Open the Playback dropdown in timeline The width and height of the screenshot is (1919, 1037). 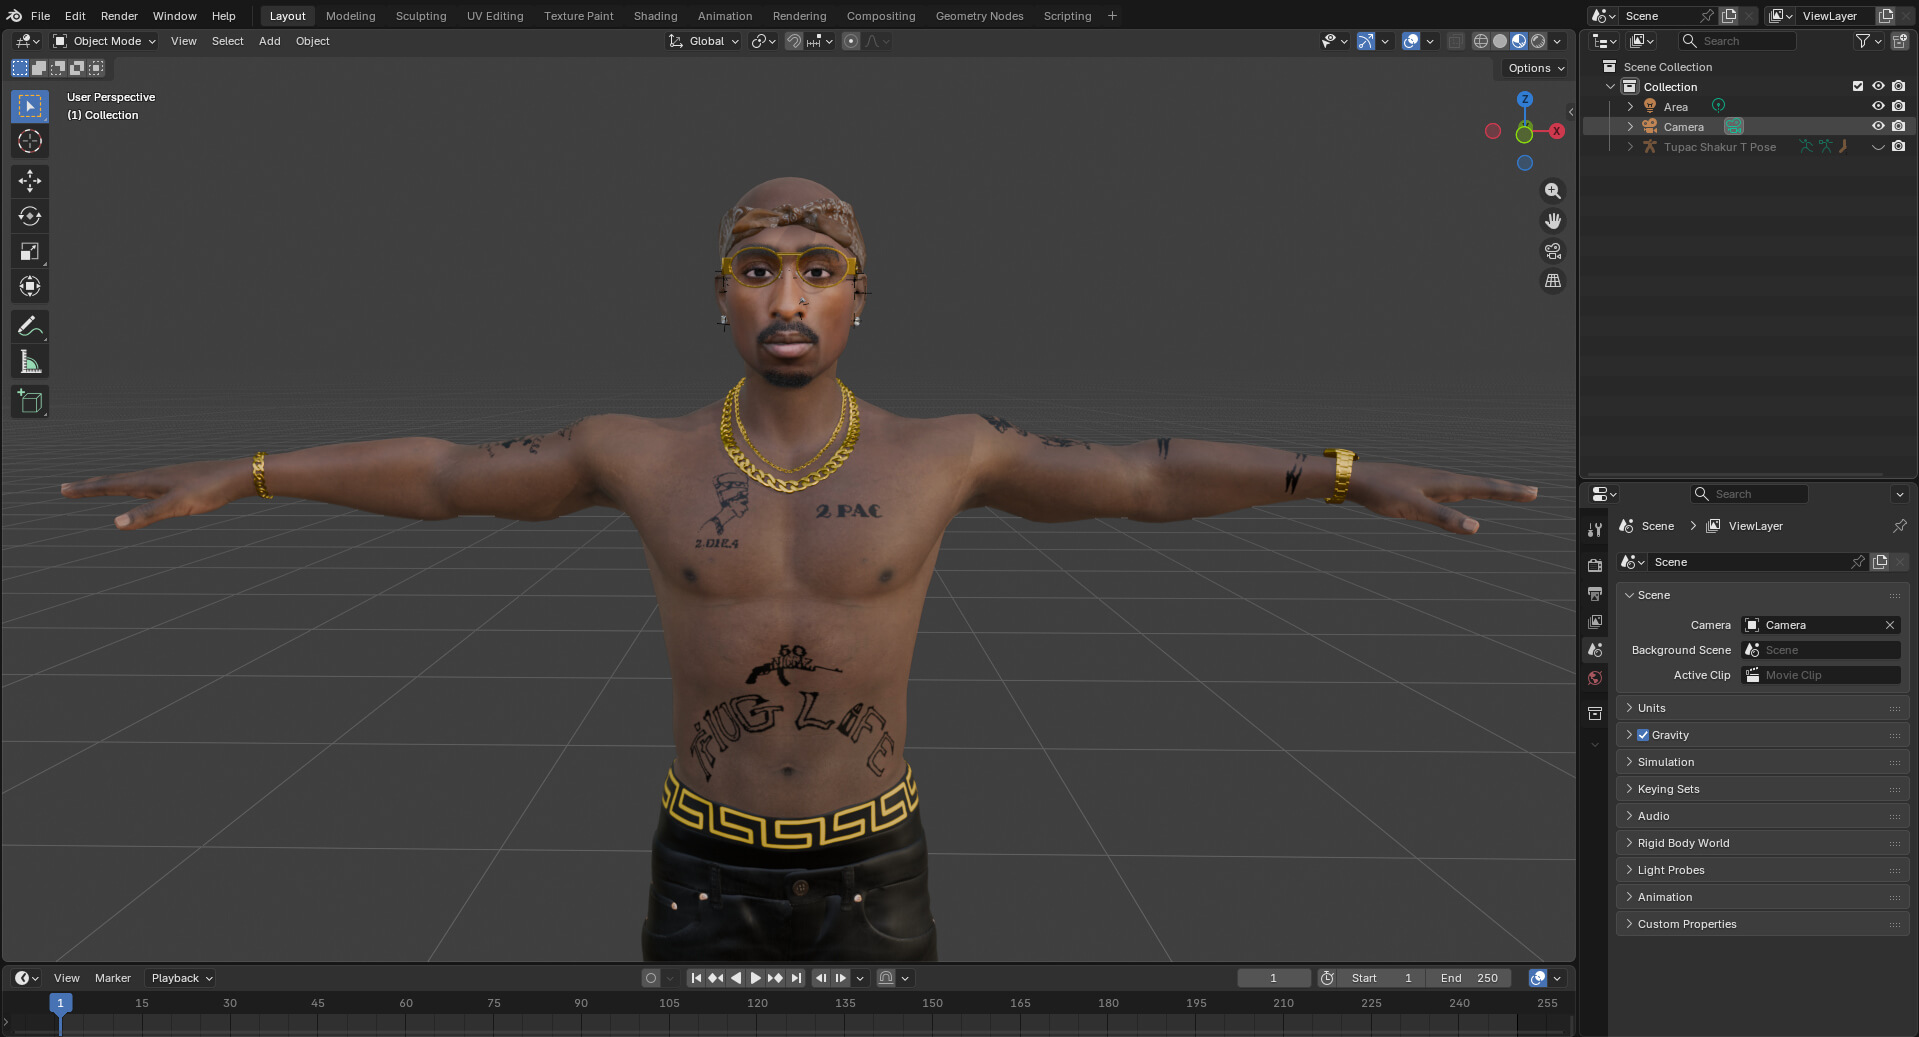pyautogui.click(x=181, y=978)
